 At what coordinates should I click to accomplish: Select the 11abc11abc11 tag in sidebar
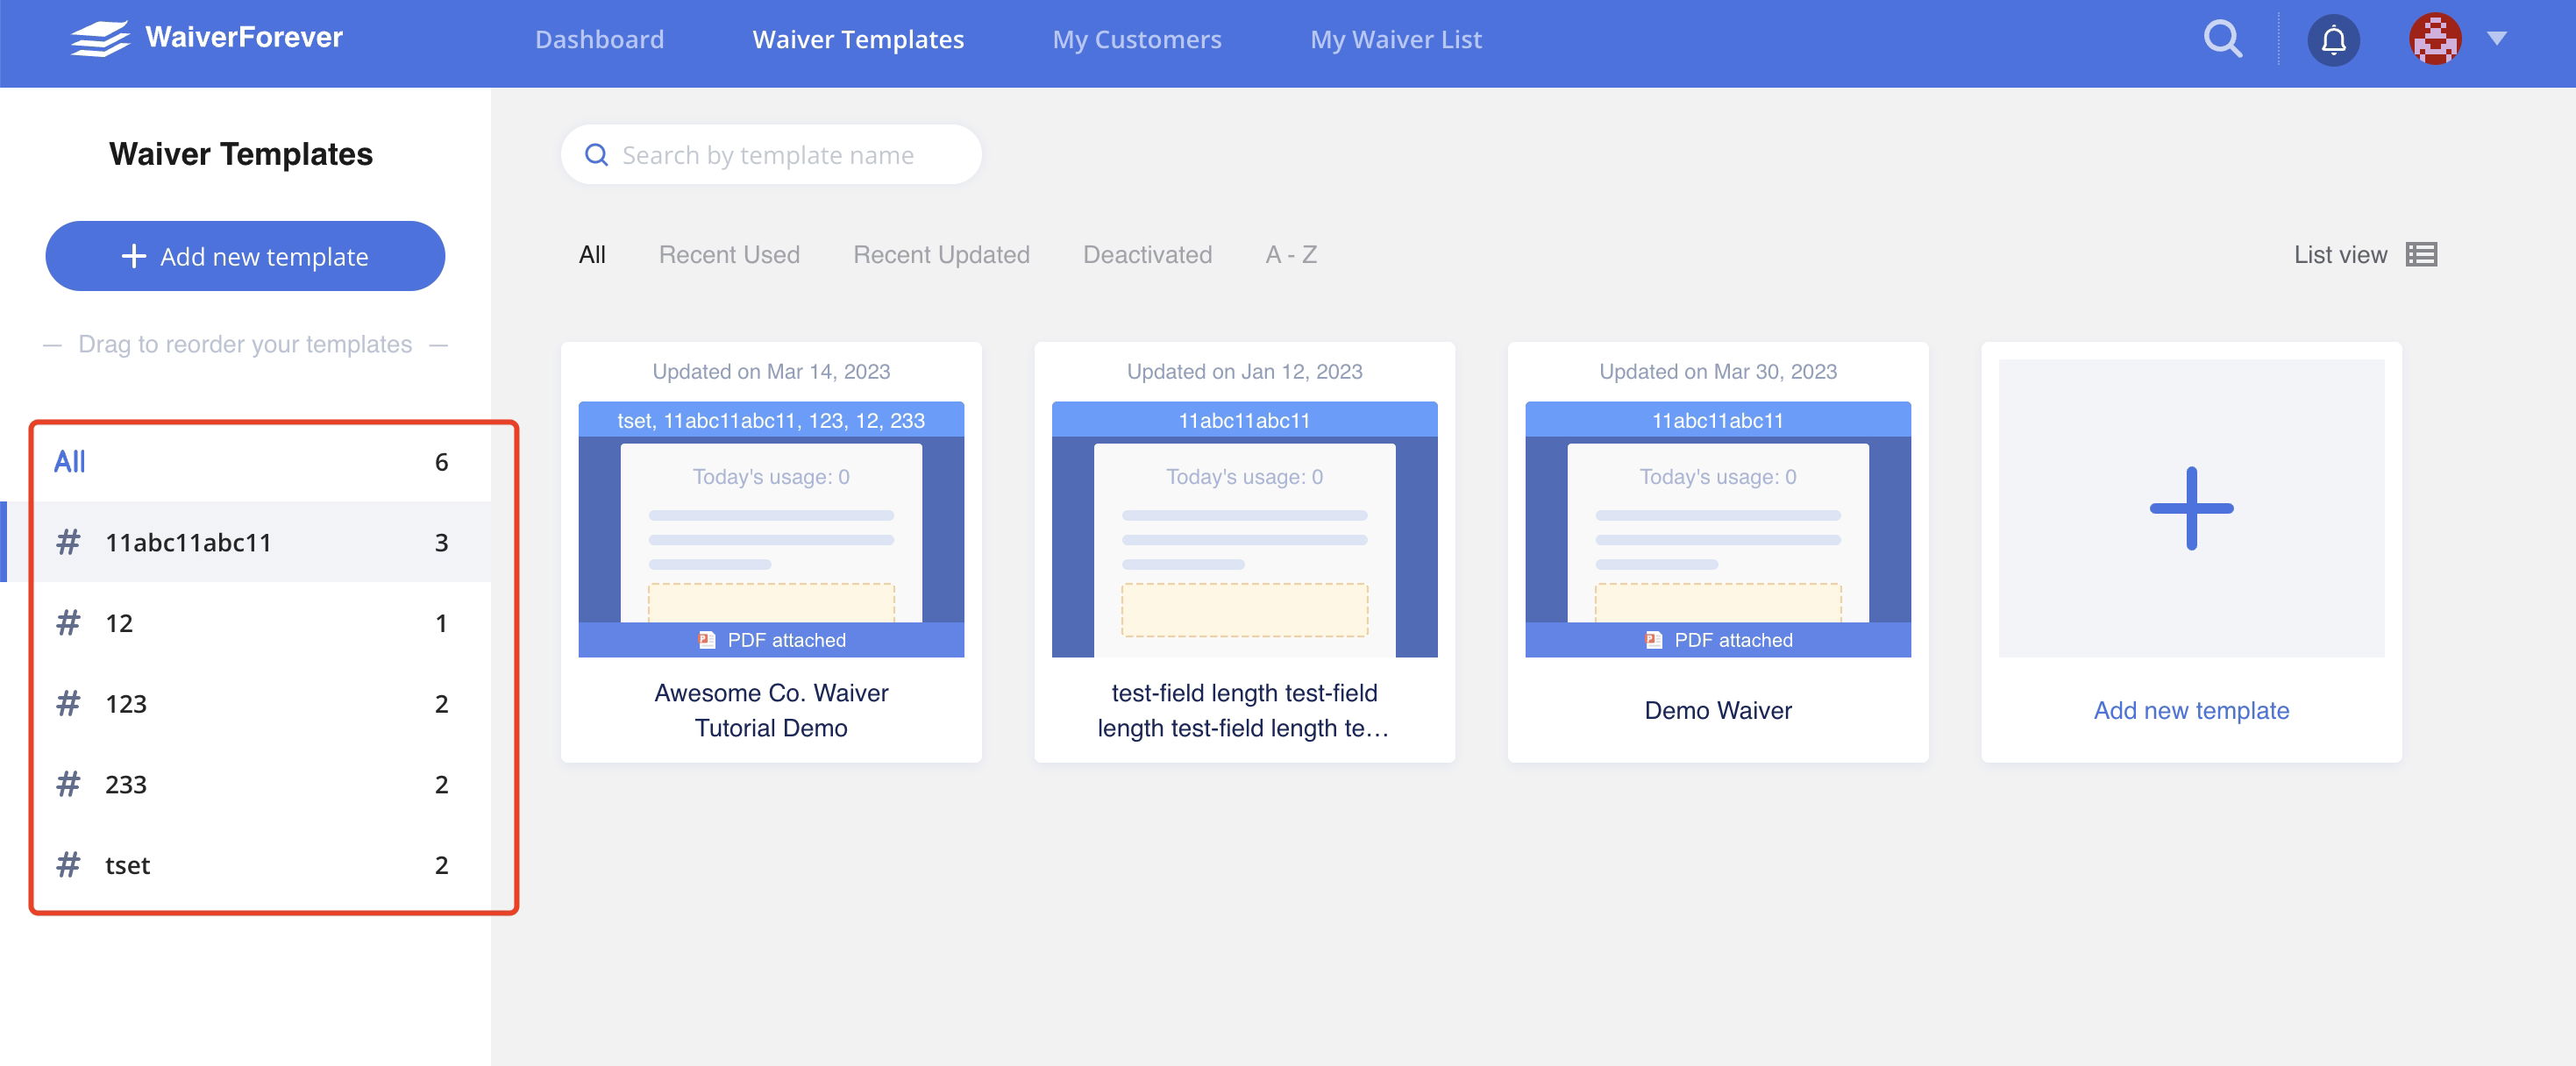[x=188, y=542]
